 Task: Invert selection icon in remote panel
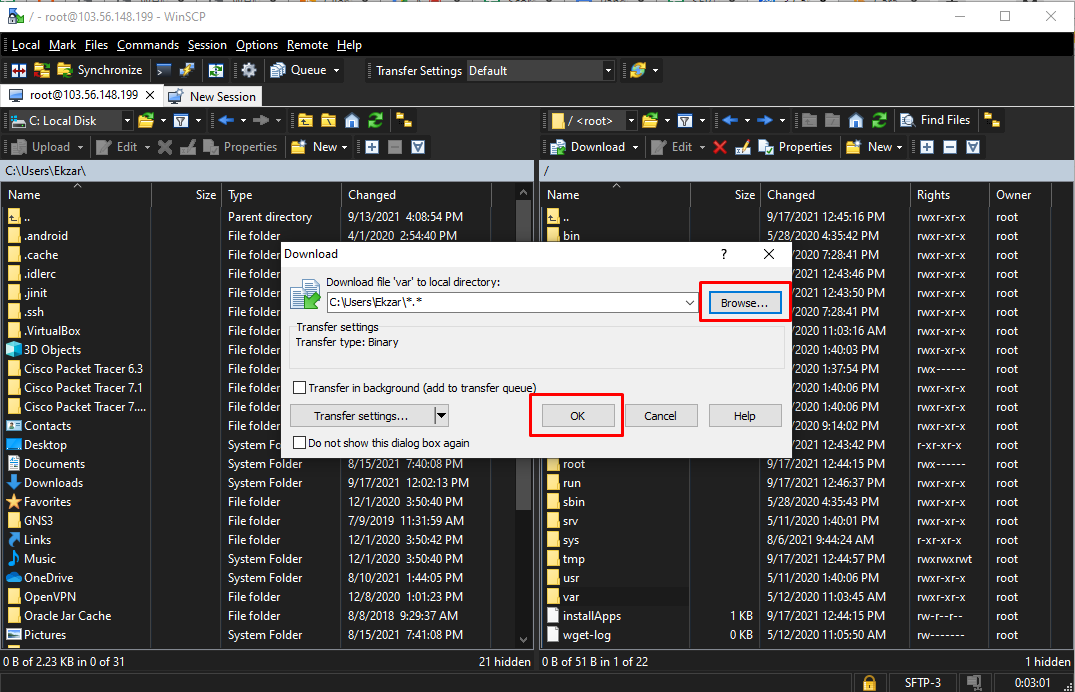[x=973, y=147]
